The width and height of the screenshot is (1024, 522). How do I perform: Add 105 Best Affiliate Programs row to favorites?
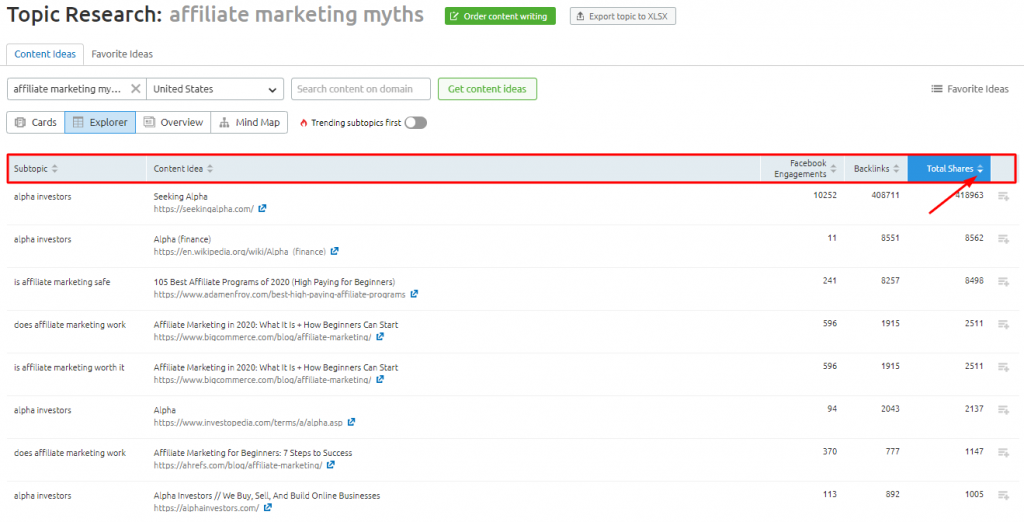[x=1004, y=282]
